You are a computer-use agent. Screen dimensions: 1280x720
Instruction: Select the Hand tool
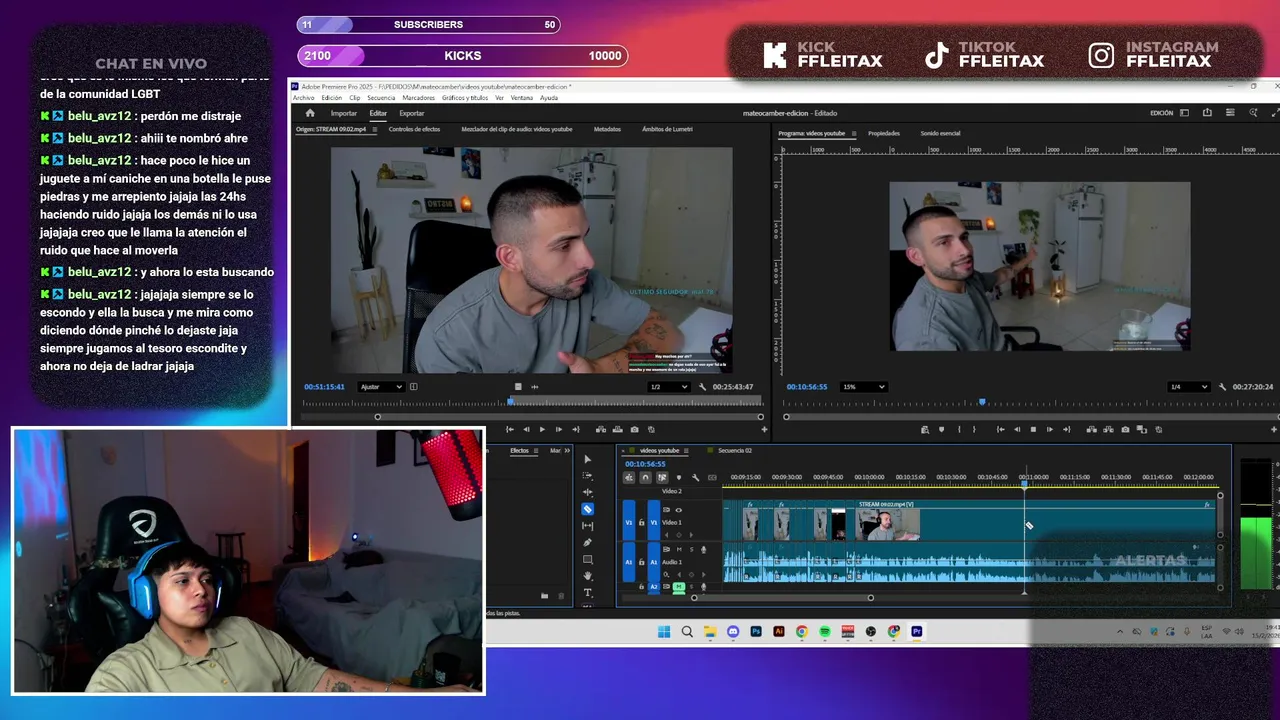(588, 575)
